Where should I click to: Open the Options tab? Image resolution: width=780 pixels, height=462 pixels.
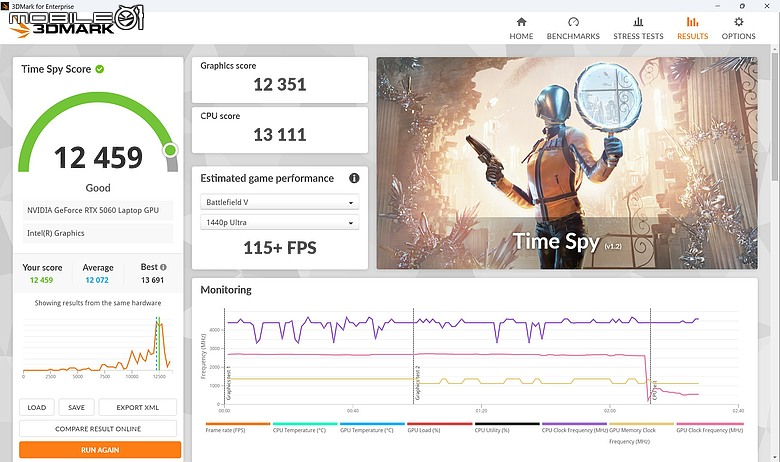click(738, 28)
